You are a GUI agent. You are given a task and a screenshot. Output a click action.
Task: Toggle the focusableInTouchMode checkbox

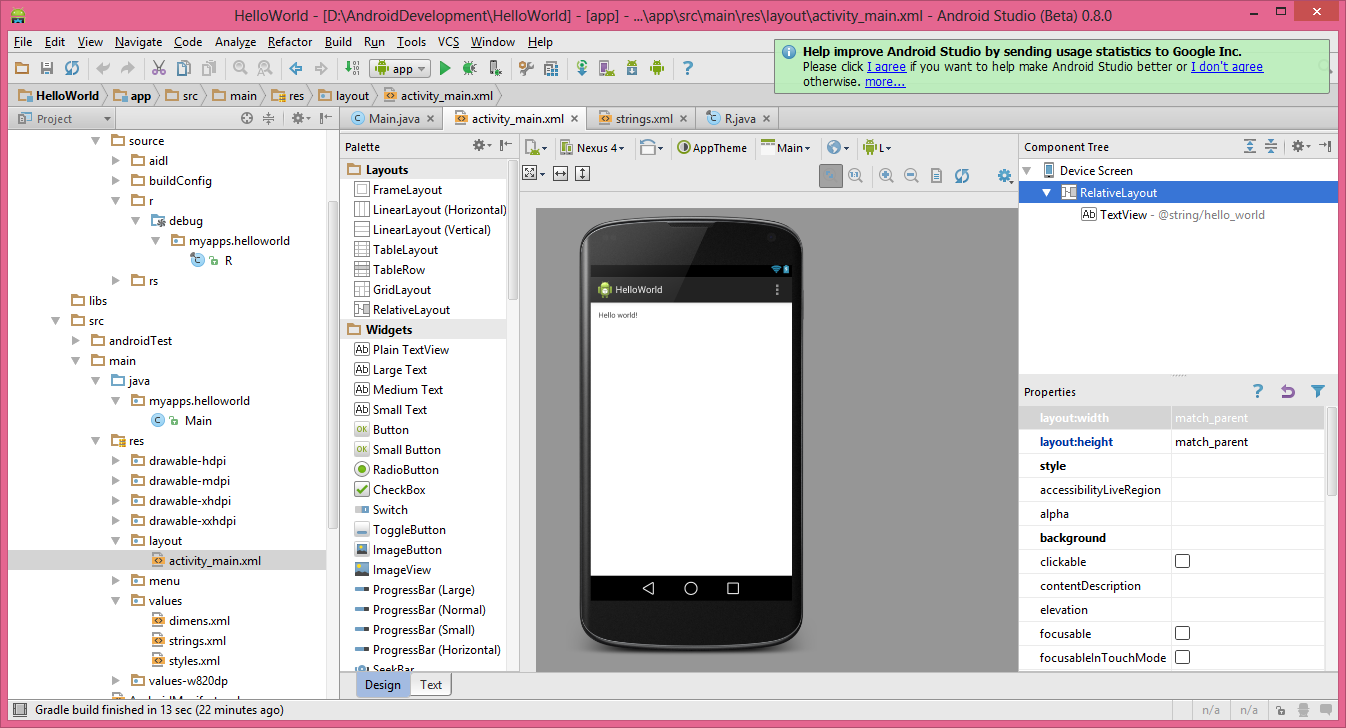coord(1182,657)
